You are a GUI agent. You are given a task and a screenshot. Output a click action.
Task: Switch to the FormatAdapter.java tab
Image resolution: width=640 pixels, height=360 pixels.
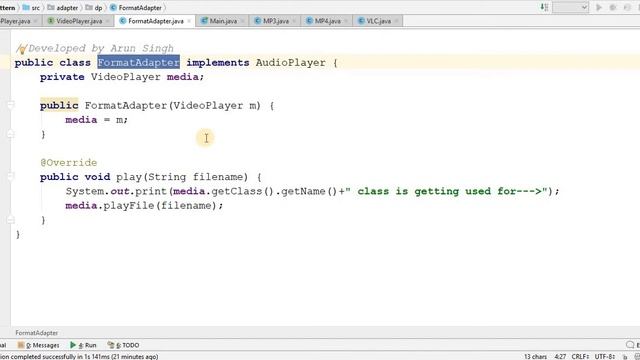coord(156,21)
